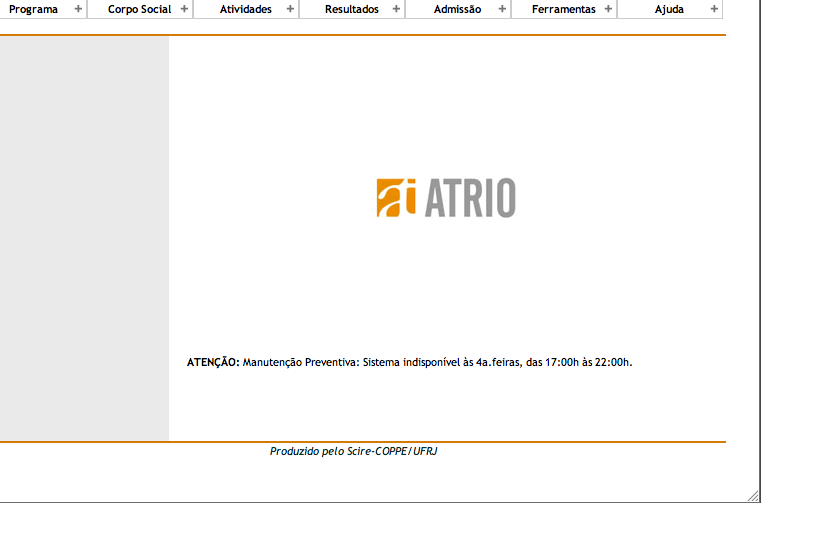The width and height of the screenshot is (815, 539).
Task: Open the Resultados menu
Action: (351, 9)
